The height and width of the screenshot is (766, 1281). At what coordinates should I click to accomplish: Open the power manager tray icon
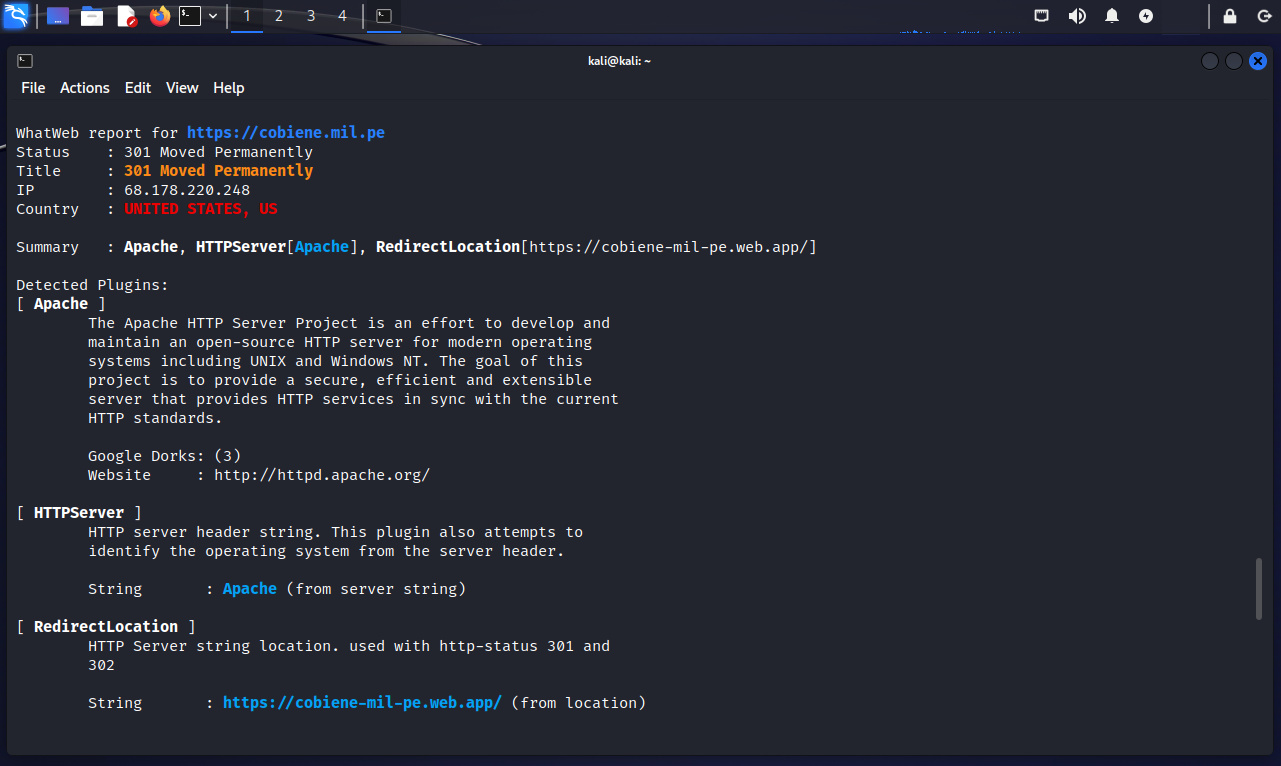pos(1146,16)
